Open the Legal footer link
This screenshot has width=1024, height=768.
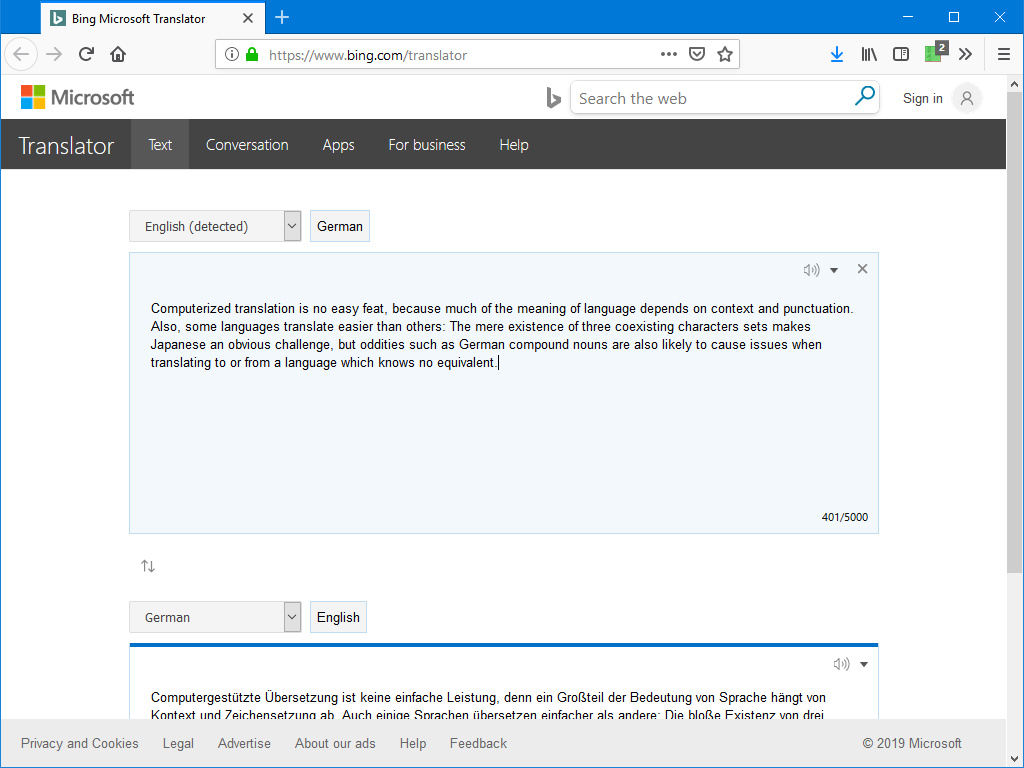tap(178, 743)
